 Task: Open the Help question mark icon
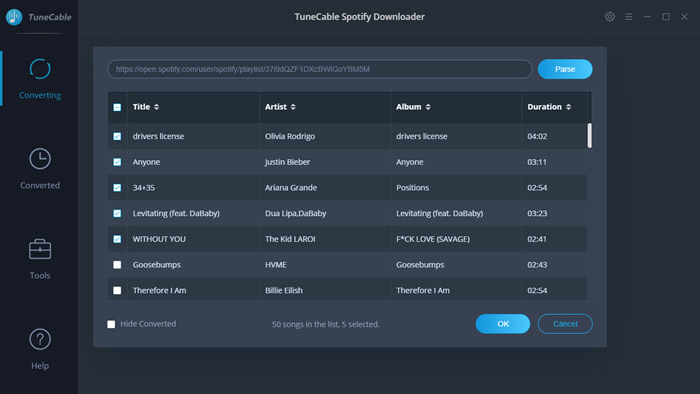(40, 339)
